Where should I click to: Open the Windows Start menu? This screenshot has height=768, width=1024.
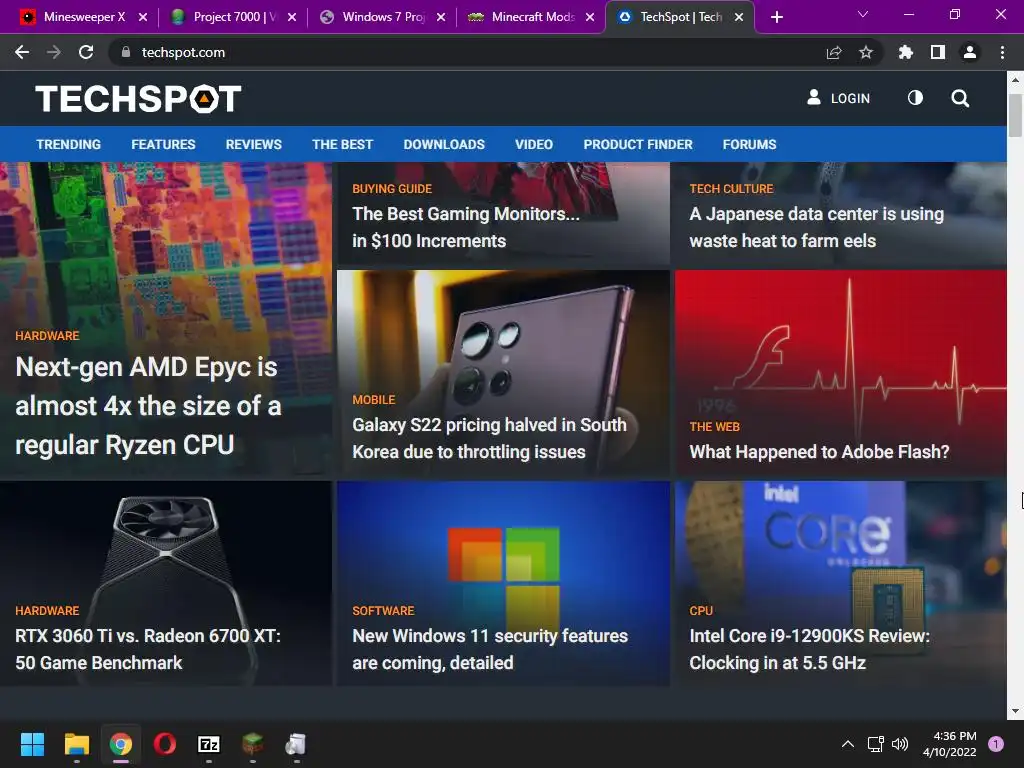(x=32, y=744)
